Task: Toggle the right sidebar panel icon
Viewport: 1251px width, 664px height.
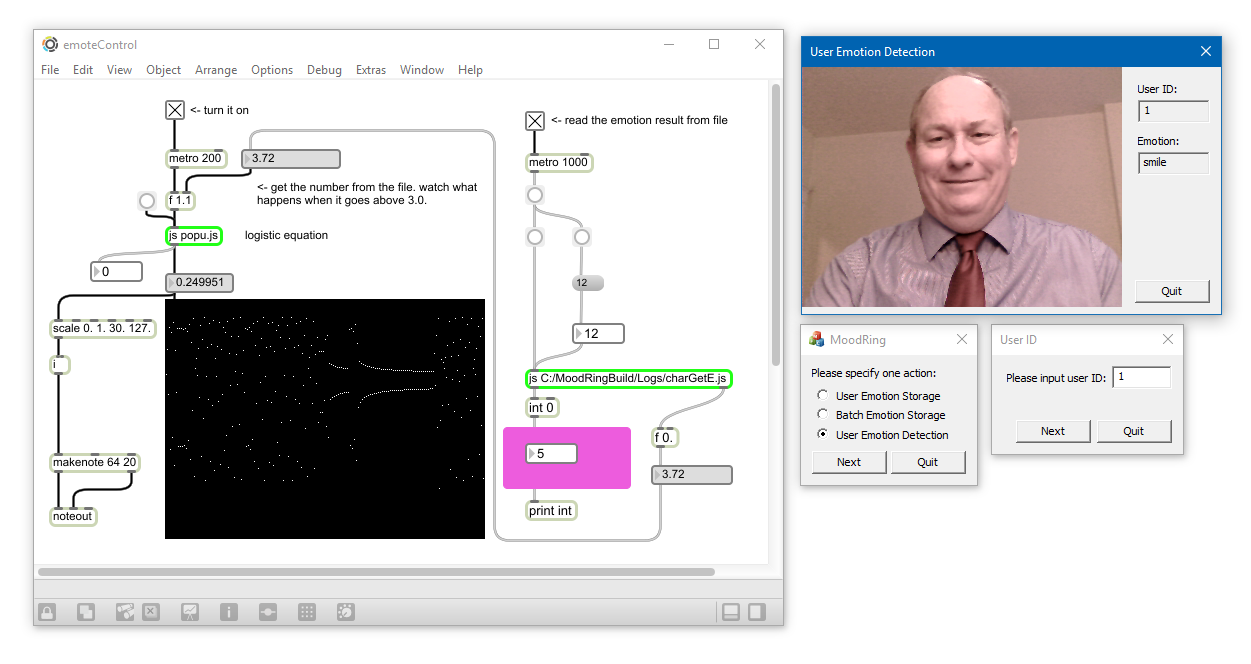Action: click(757, 612)
